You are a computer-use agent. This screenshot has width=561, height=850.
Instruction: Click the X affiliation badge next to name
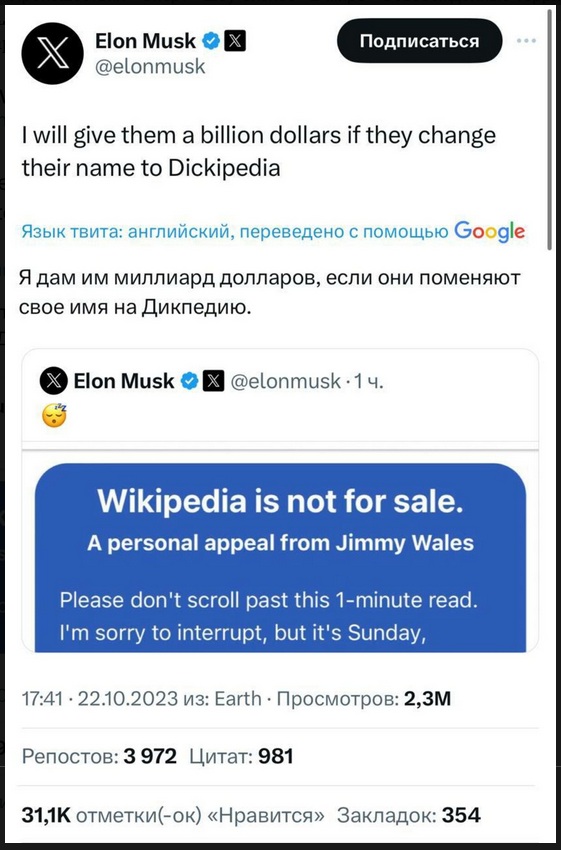coord(235,41)
